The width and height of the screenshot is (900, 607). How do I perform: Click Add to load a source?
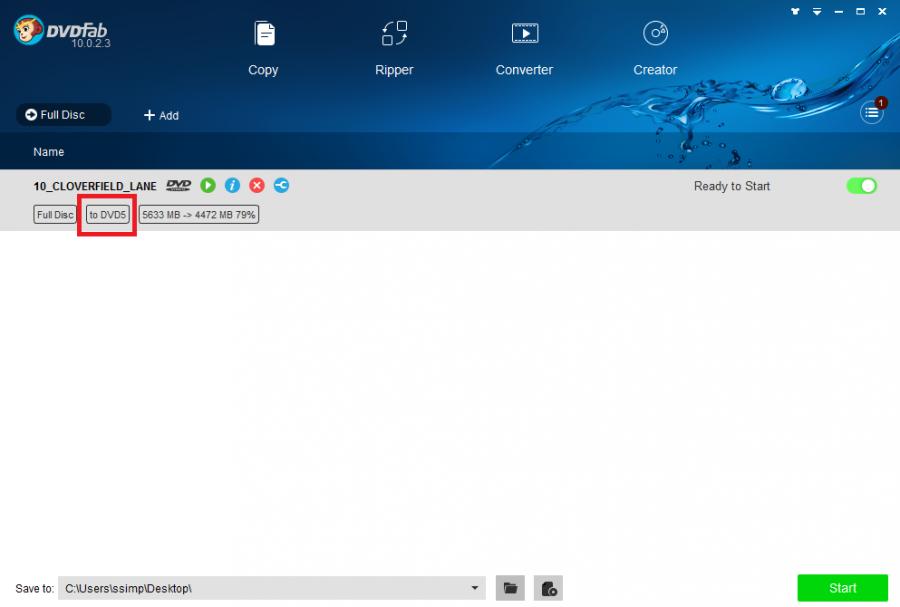point(161,115)
